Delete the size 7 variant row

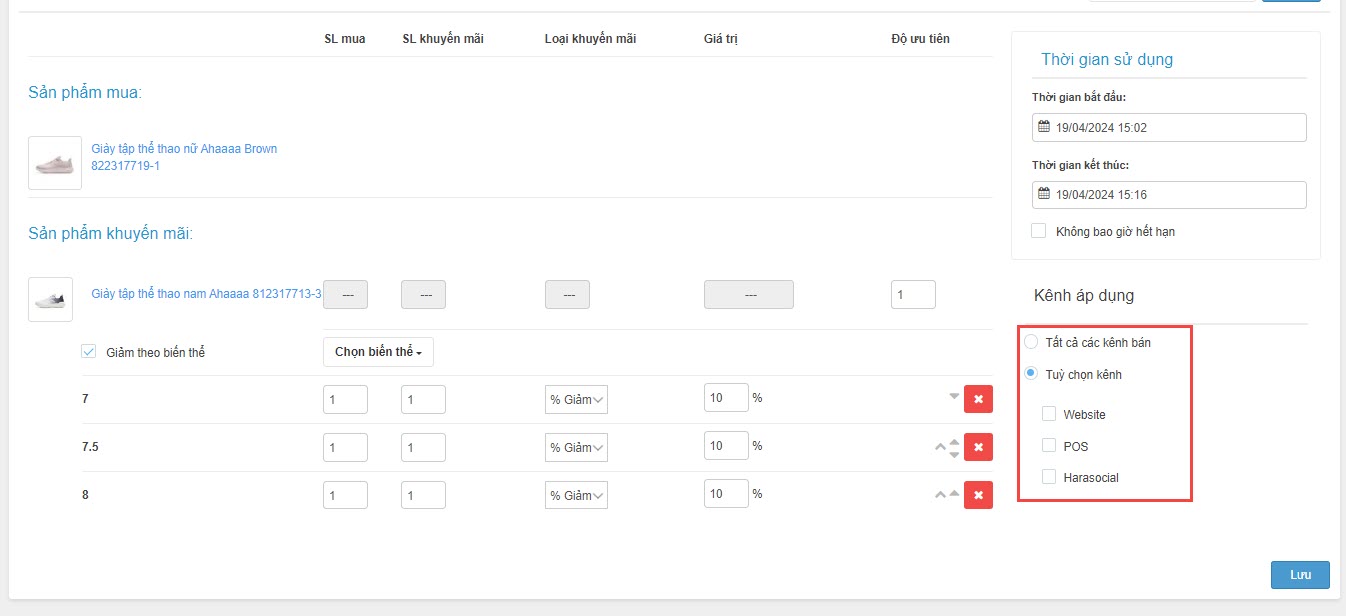pyautogui.click(x=978, y=399)
